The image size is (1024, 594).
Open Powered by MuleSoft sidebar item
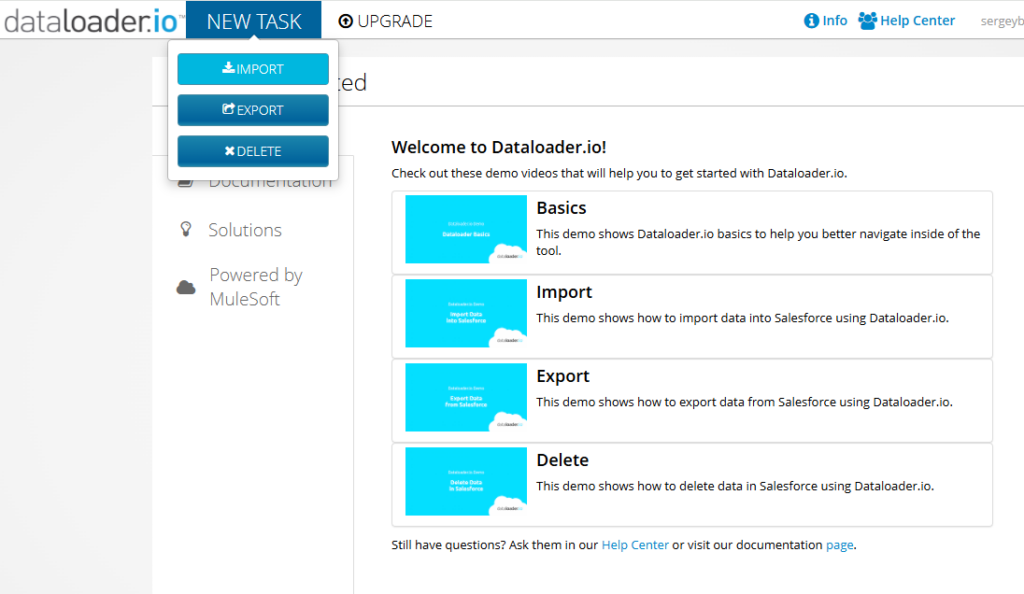(x=256, y=287)
